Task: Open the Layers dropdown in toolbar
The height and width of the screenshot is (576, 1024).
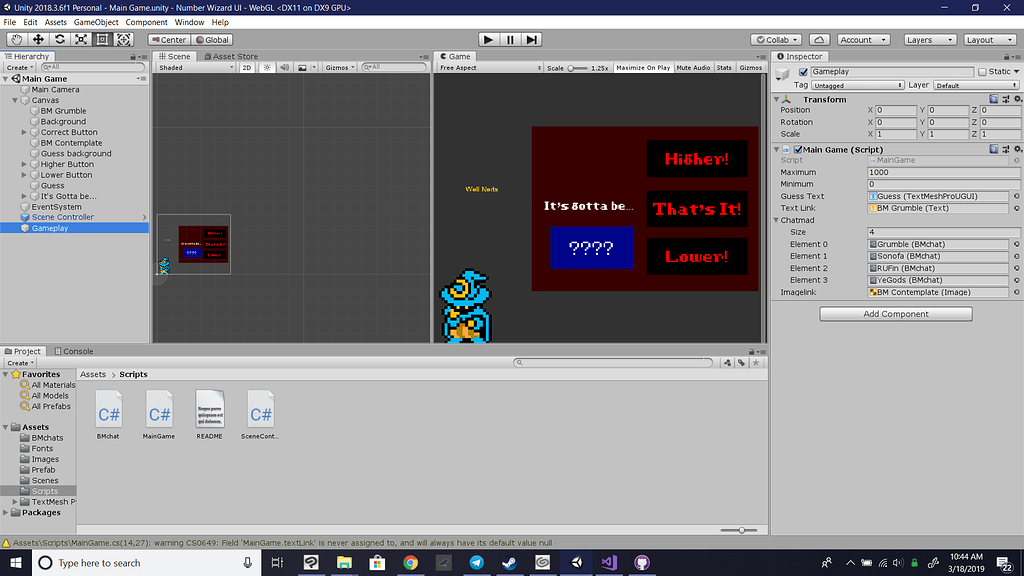Action: [925, 40]
